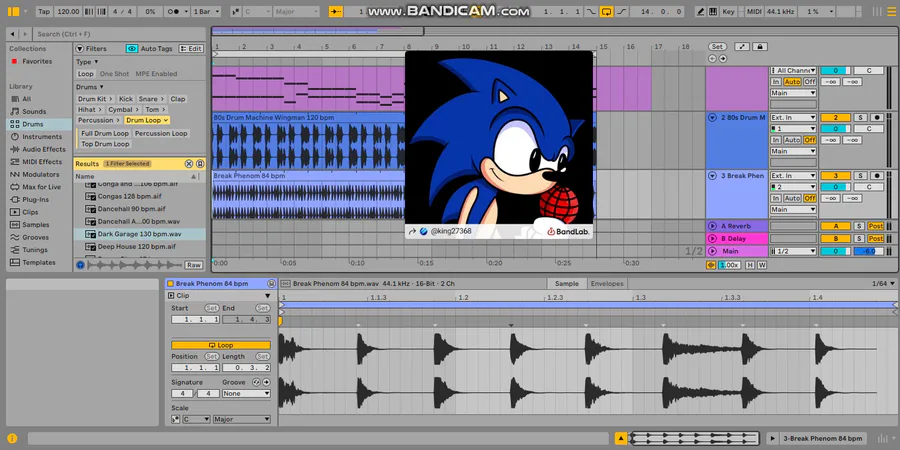Enable the Follow playback arrow button
Screen dimensions: 900x450
point(336,11)
